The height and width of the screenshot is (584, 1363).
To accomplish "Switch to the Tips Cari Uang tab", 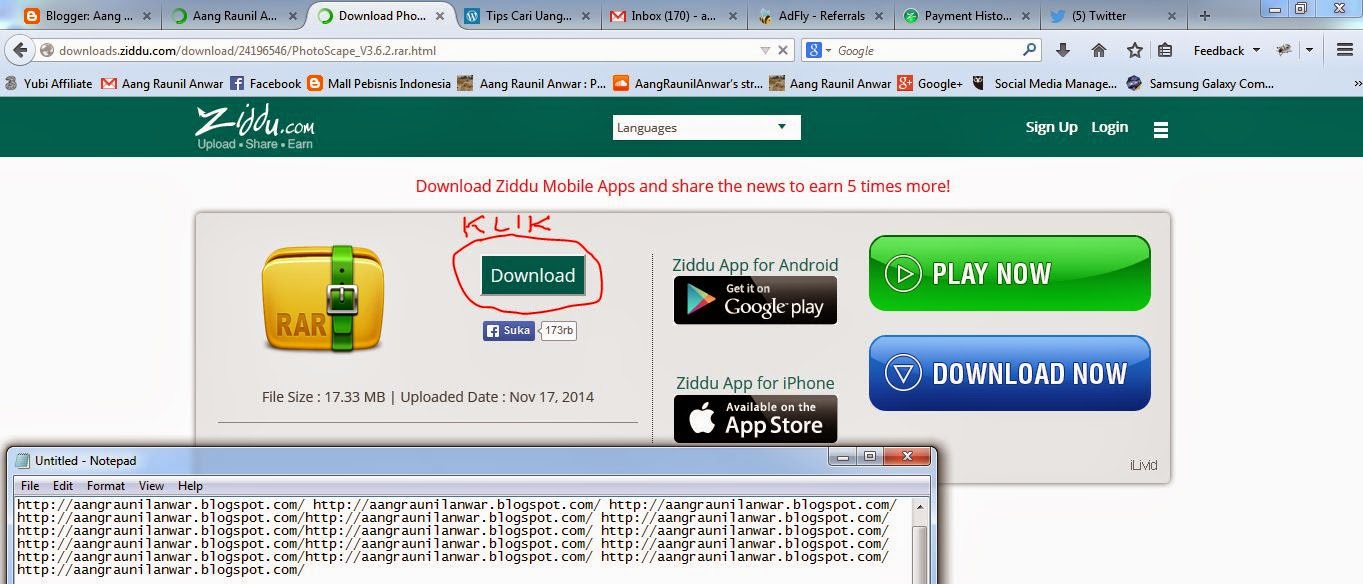I will point(527,16).
